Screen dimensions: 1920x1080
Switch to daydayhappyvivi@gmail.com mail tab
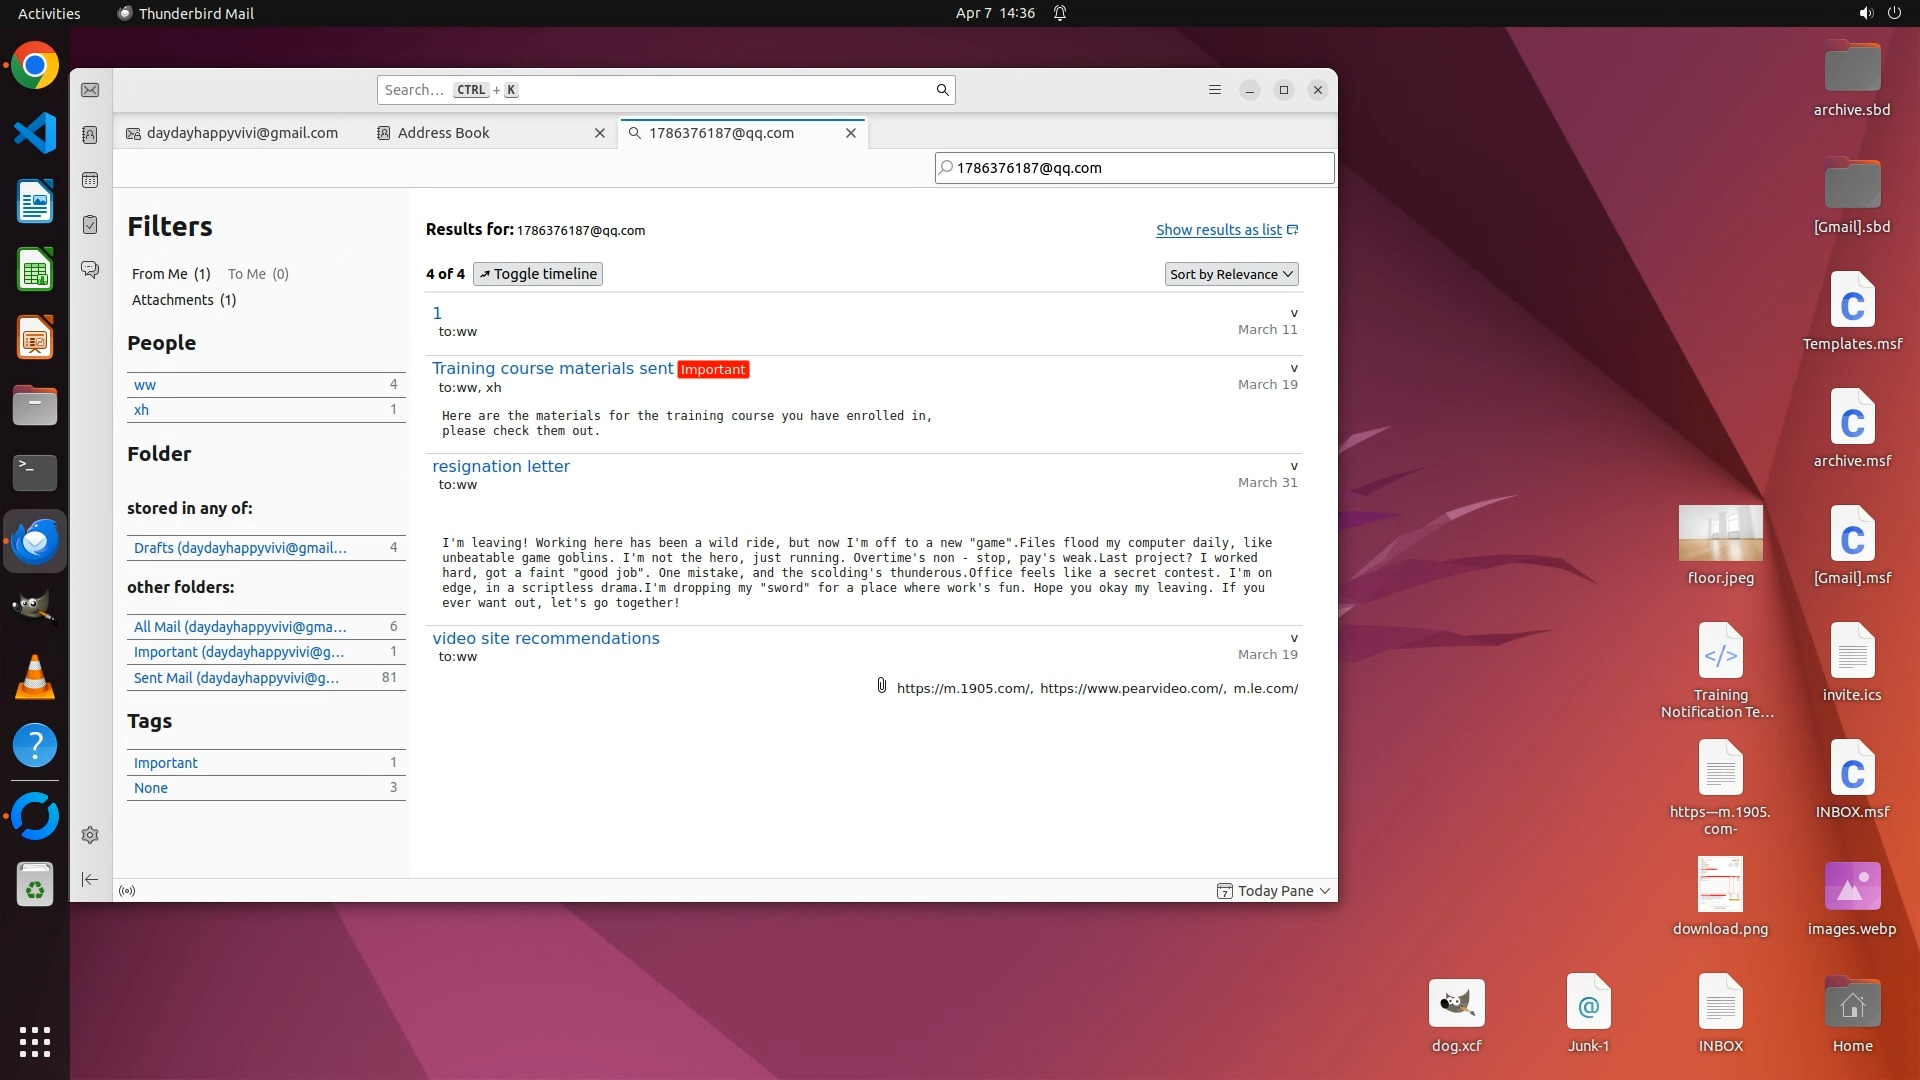[x=241, y=133]
